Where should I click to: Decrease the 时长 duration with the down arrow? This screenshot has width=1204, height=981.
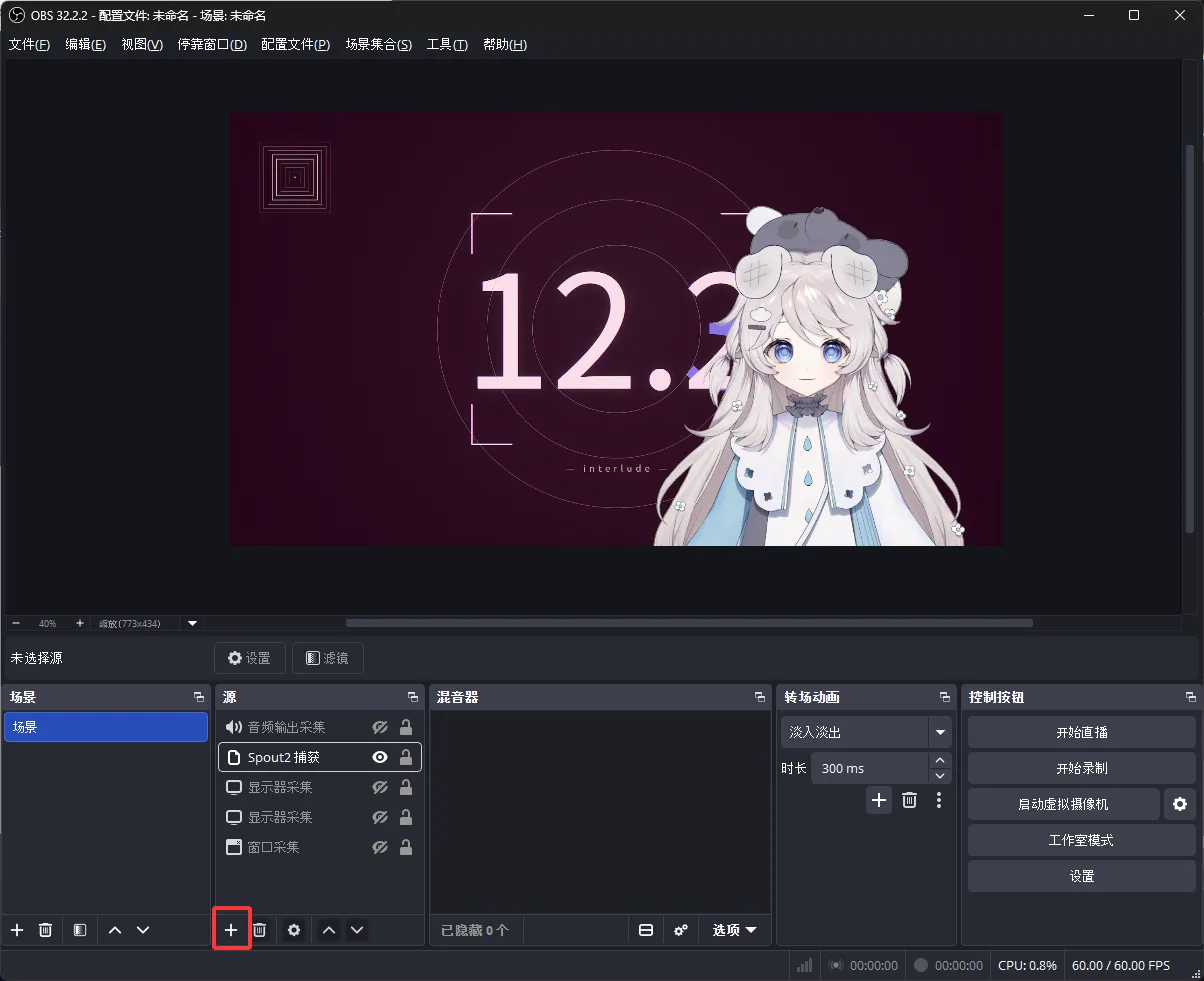[940, 776]
